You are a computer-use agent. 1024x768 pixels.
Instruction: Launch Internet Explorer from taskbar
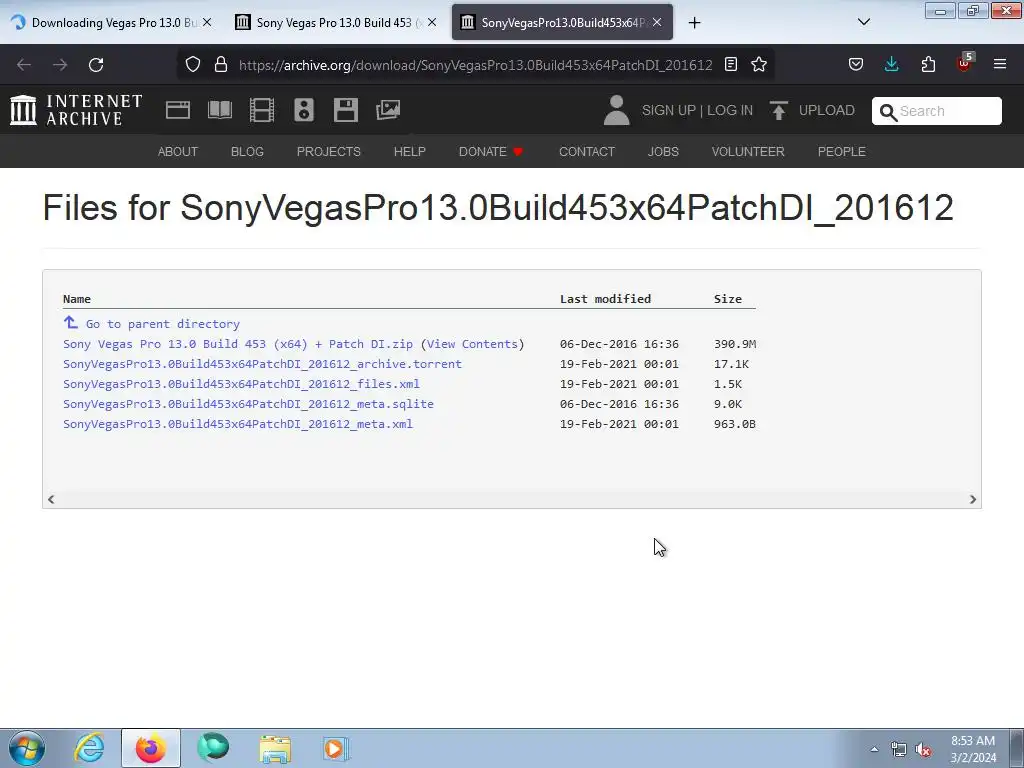[x=89, y=748]
